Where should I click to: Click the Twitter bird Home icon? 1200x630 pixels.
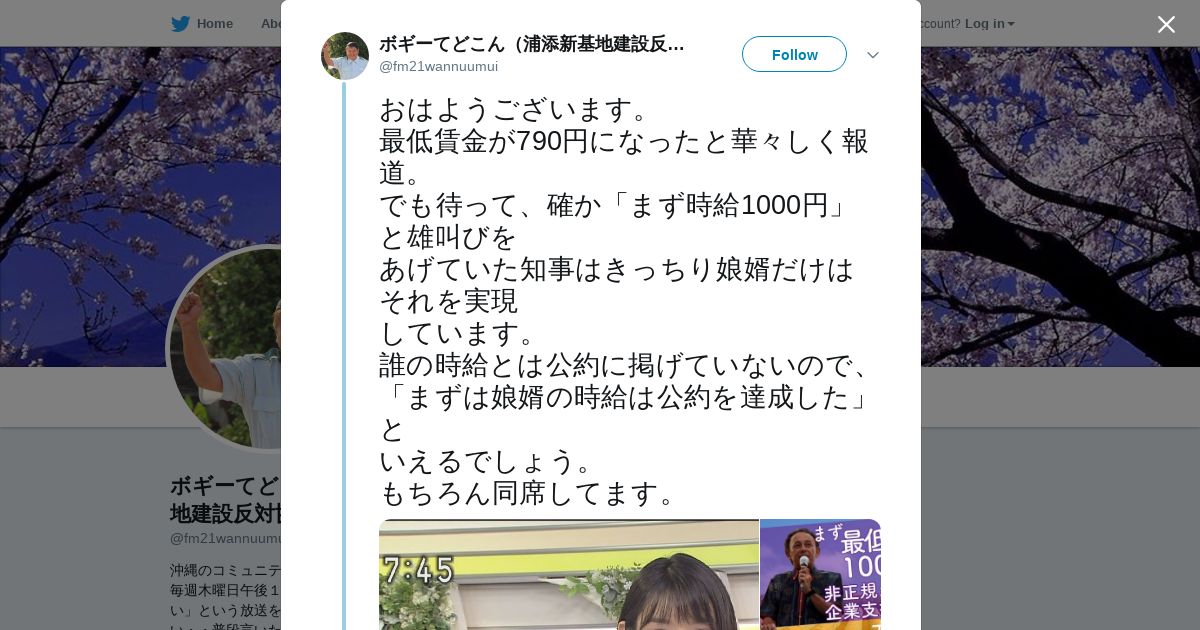(x=180, y=23)
